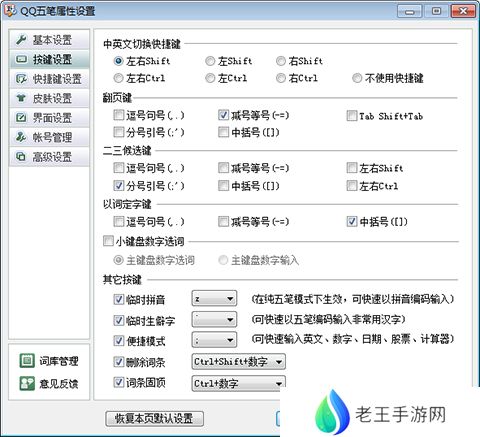Check 左右Ctrl under 二三候选键
This screenshot has width=480, height=437.
tap(352, 186)
